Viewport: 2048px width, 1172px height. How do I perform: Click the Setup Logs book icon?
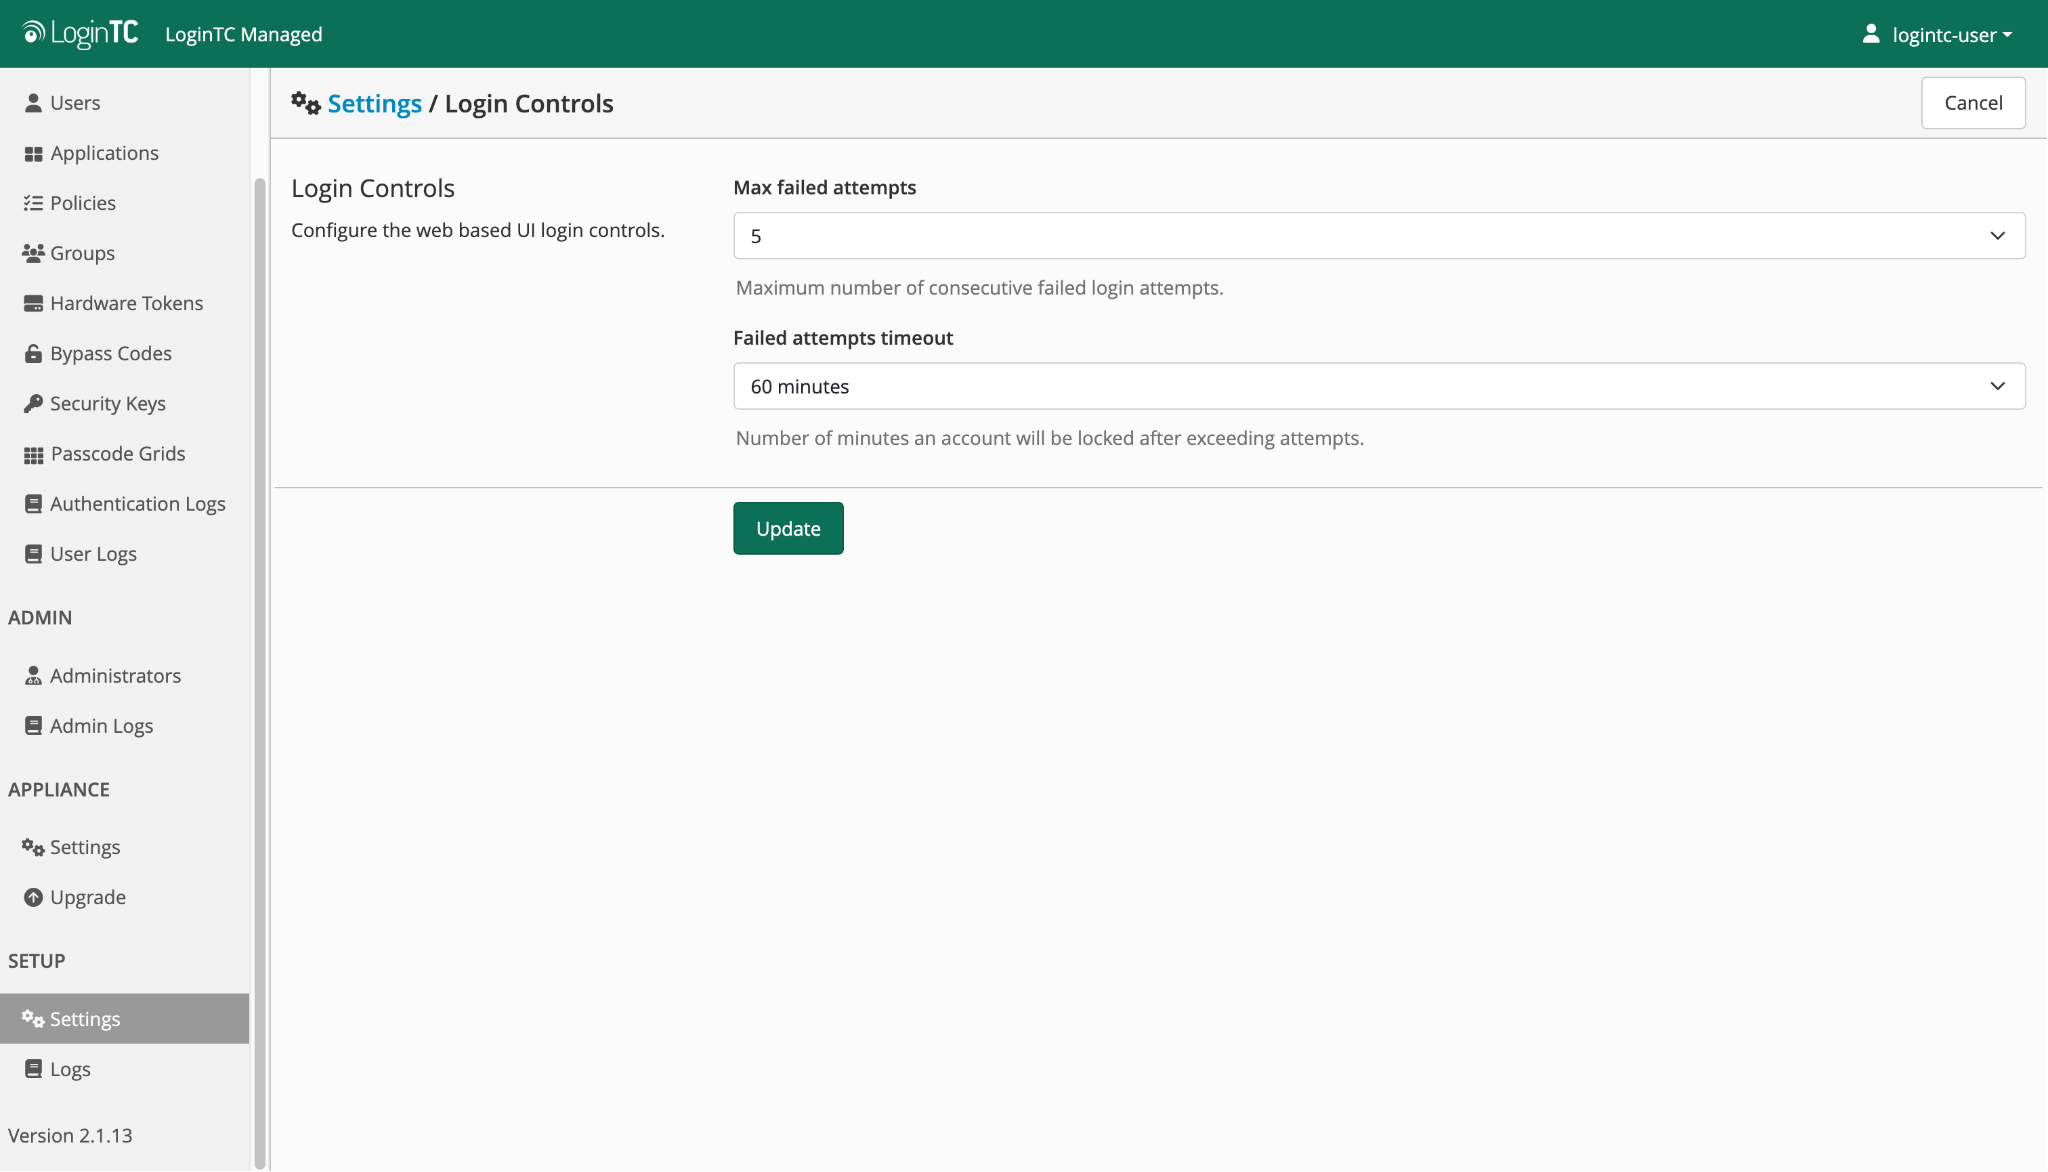(x=33, y=1069)
